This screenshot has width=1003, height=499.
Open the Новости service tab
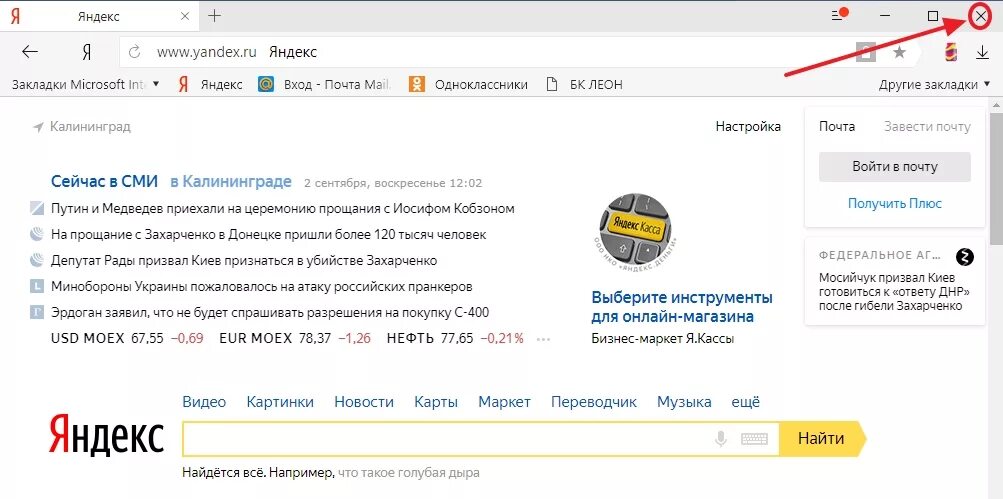(364, 402)
